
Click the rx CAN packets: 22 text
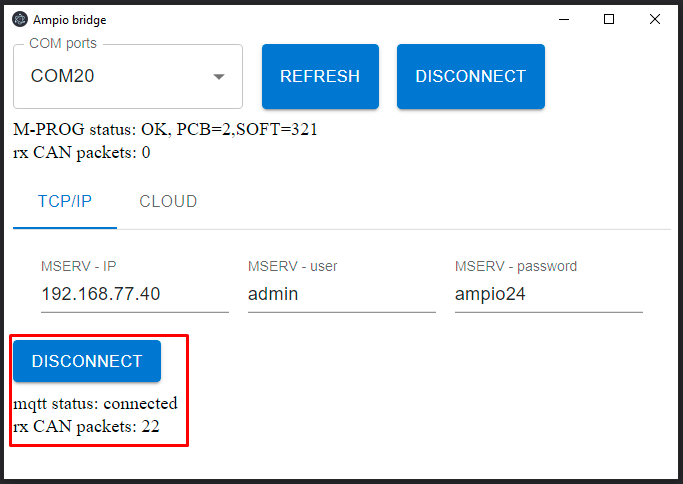tap(86, 426)
